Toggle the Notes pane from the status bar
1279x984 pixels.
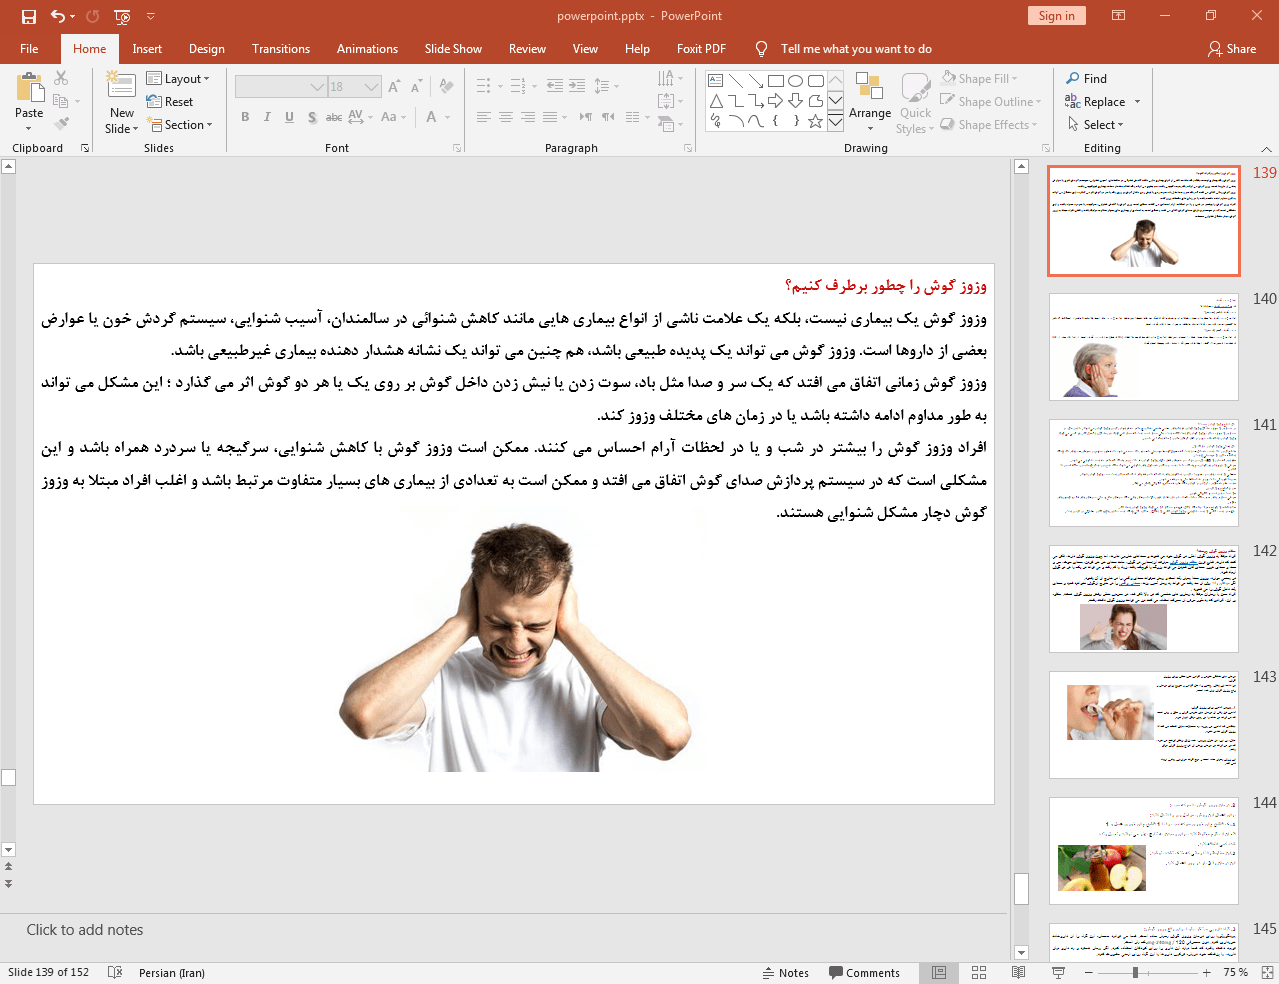tap(786, 972)
